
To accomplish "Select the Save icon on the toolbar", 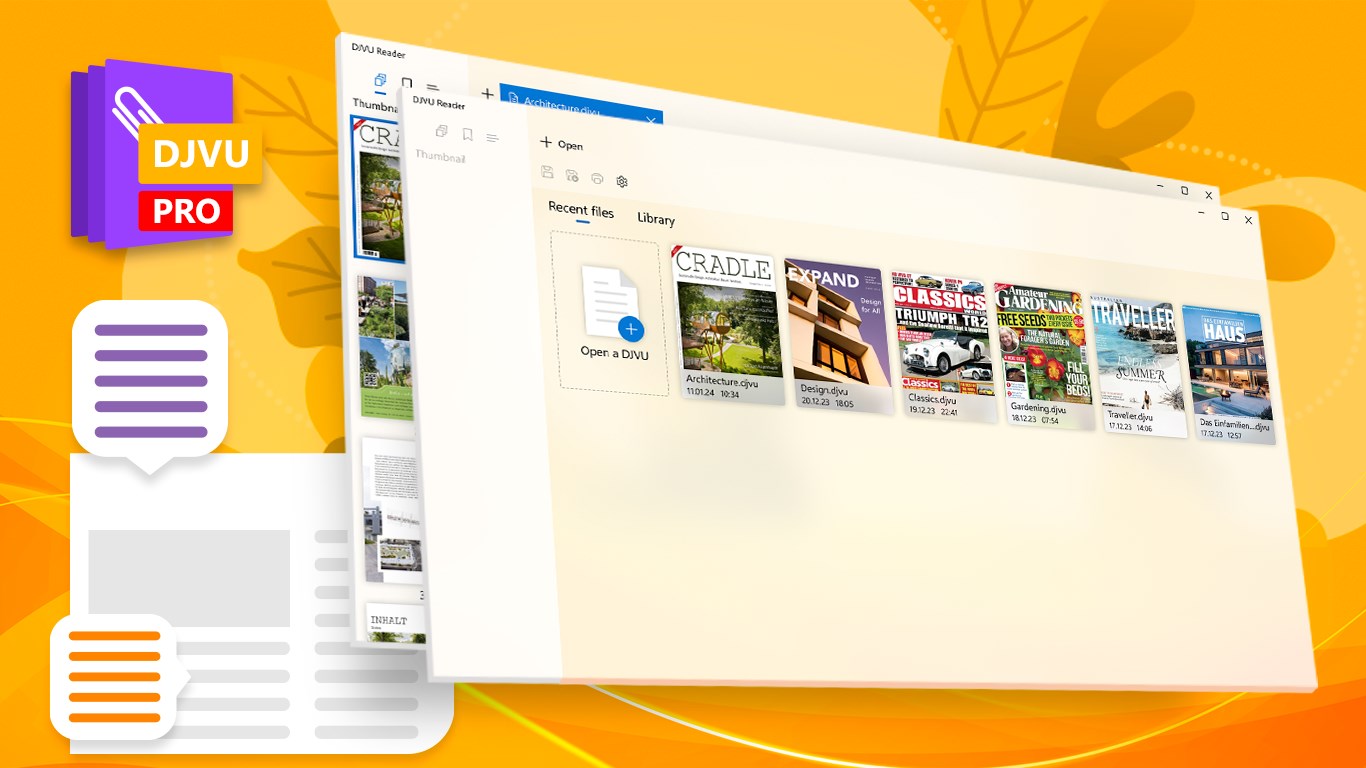I will [548, 173].
